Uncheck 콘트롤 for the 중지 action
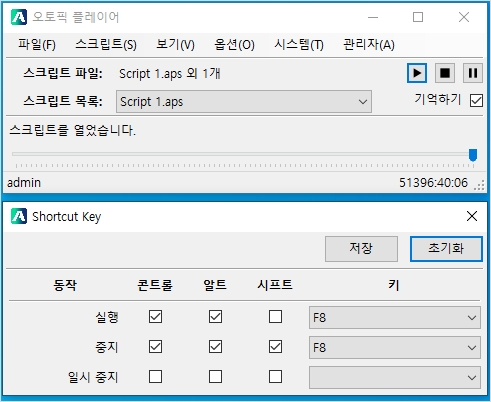This screenshot has height=402, width=491. (x=155, y=347)
